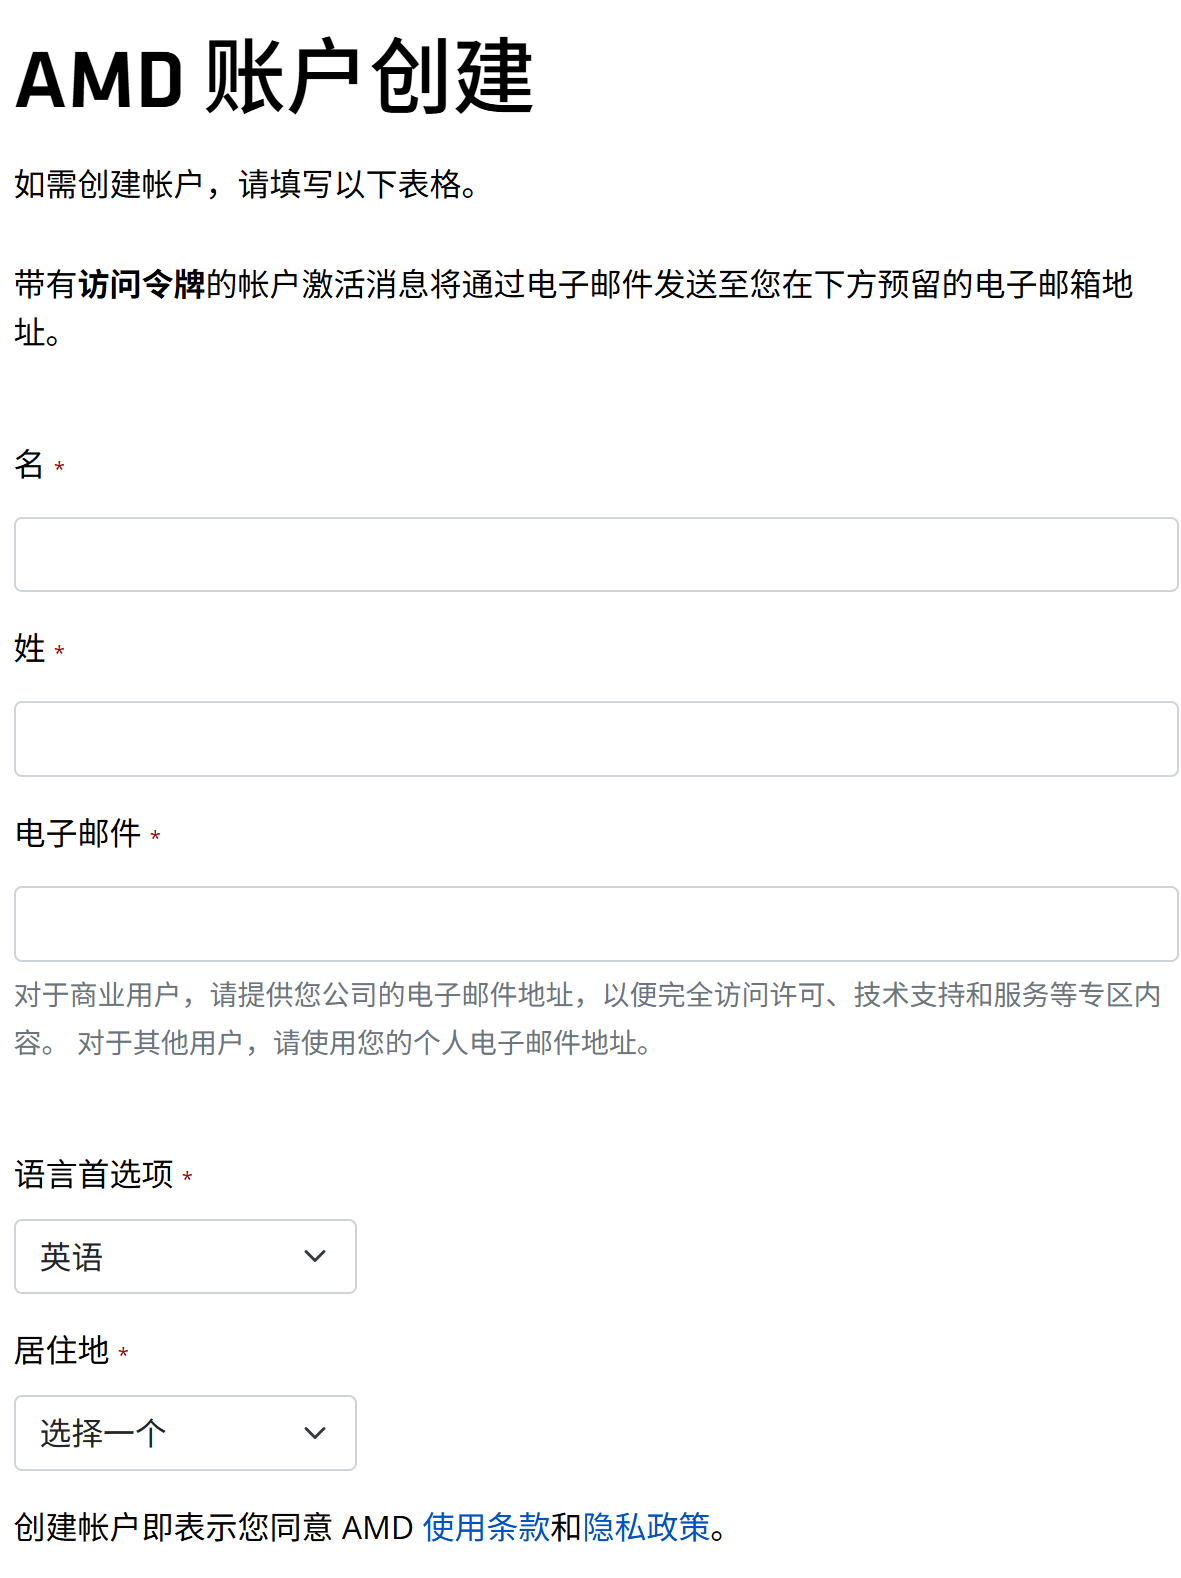Click the bolded 访问令牌 text
Screen dimensions: 1181x1578
[142, 285]
